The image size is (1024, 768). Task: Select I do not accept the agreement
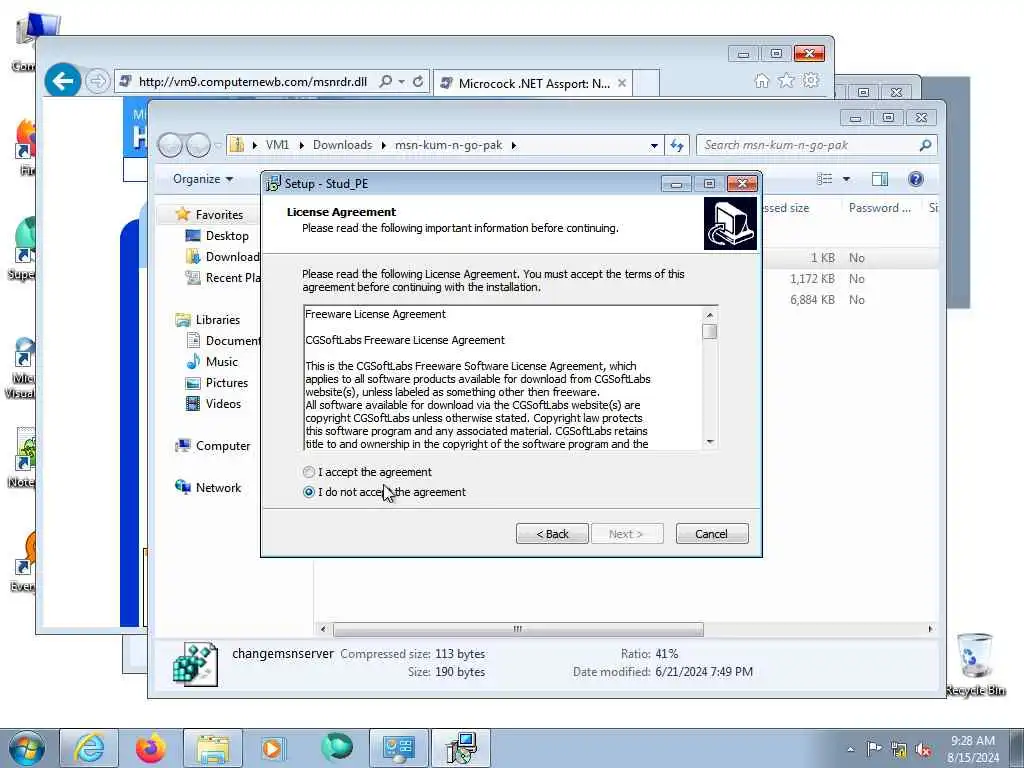click(x=309, y=492)
